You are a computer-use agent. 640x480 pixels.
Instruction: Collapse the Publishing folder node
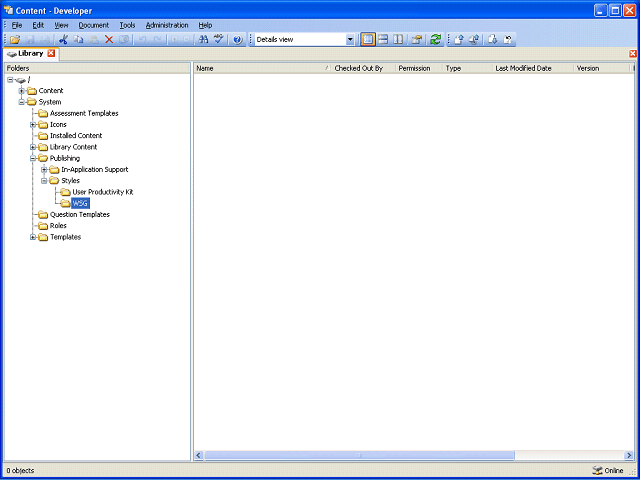point(33,158)
